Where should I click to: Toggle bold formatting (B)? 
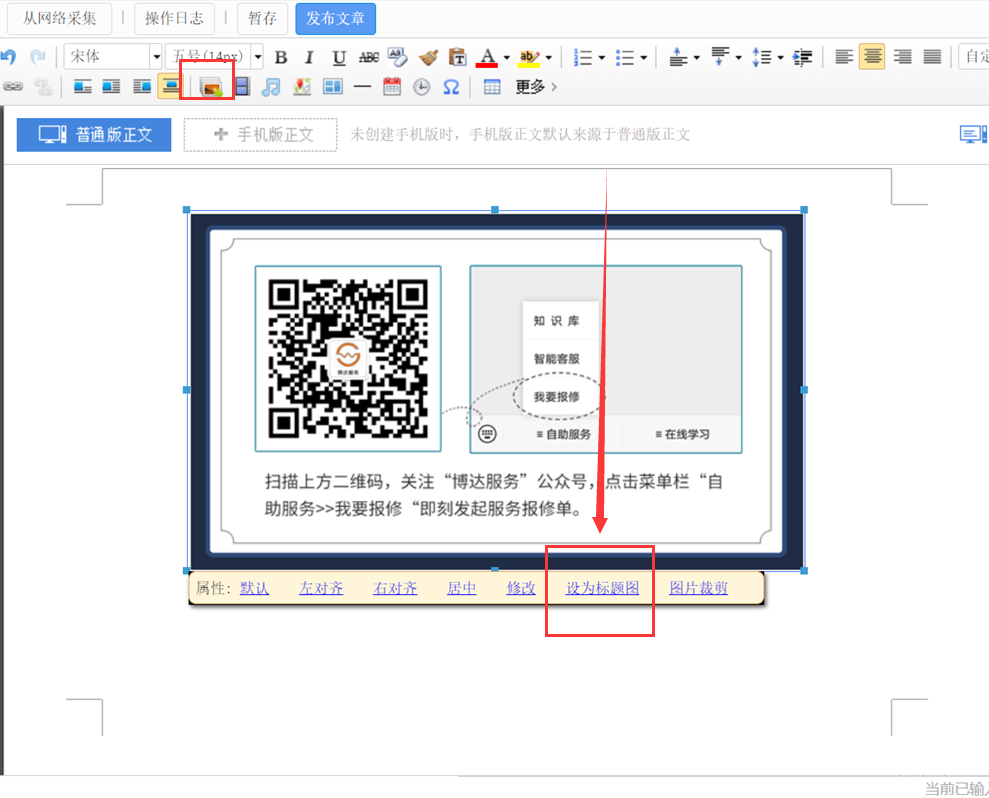[281, 57]
